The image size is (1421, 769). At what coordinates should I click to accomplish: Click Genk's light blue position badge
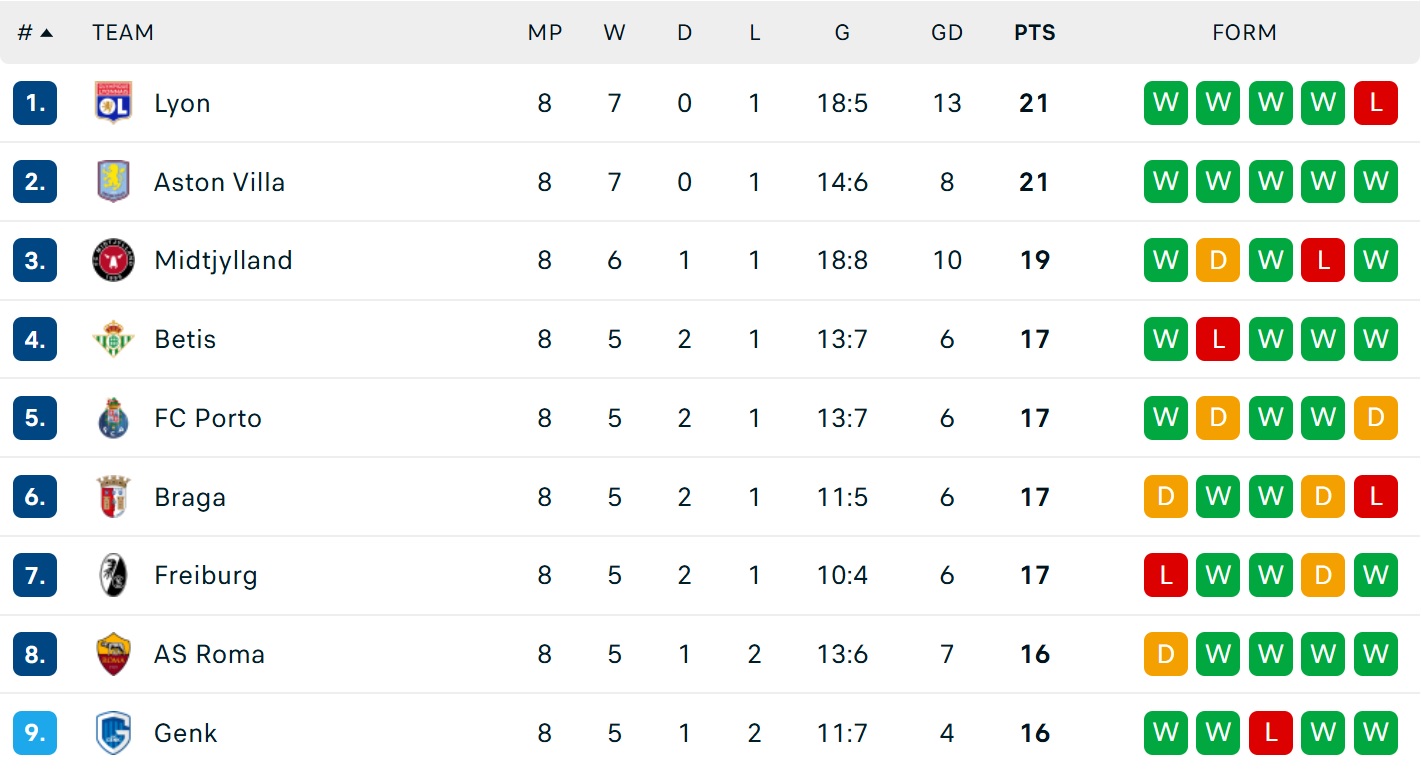click(x=35, y=733)
